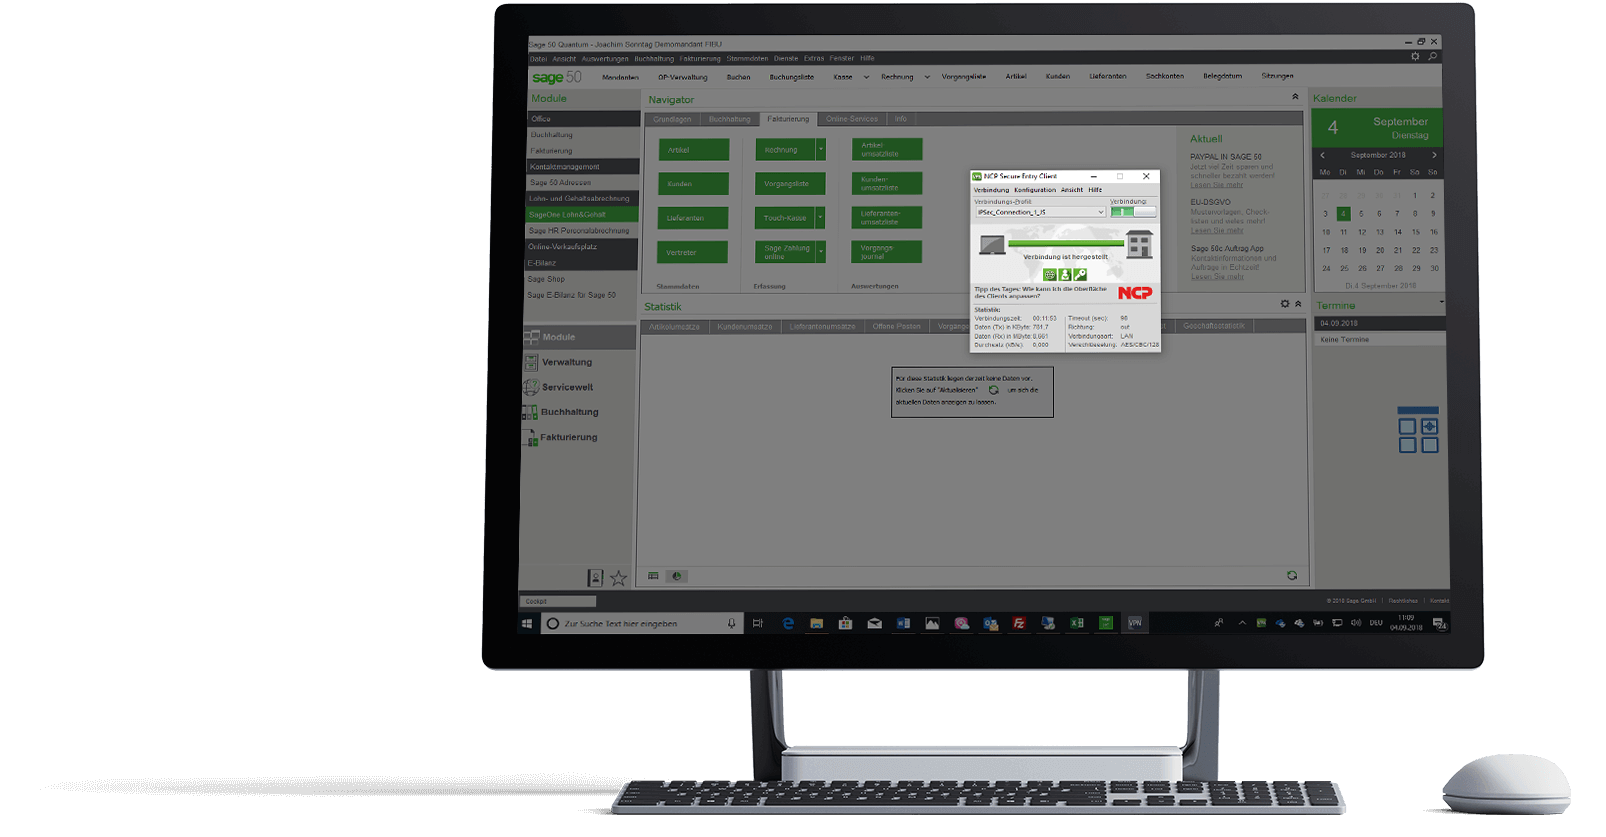Switch to Grundlagen tab in Navigator
Image resolution: width=1606 pixels, height=837 pixels.
672,119
